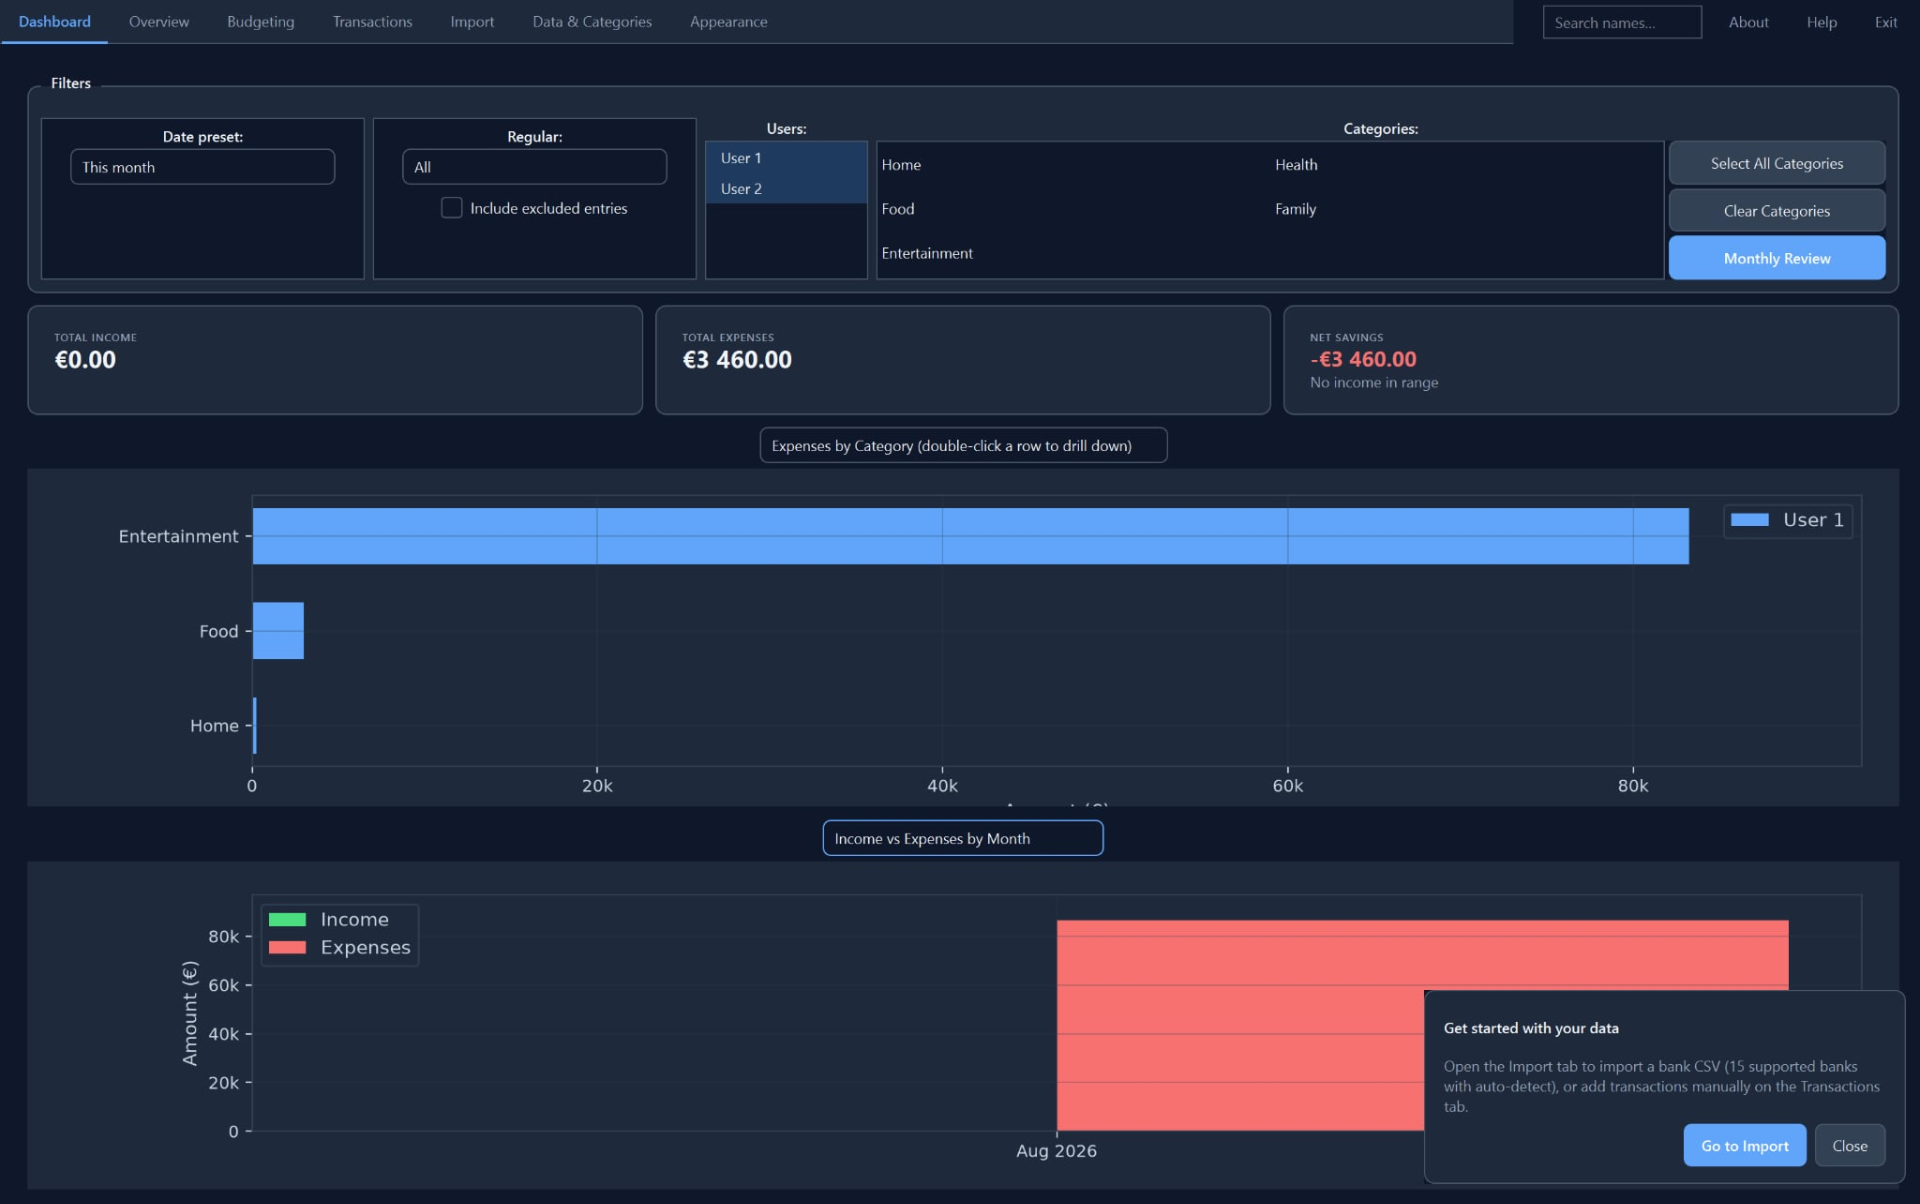
Task: Open the Income vs Expenses by Month selector
Action: [x=963, y=839]
